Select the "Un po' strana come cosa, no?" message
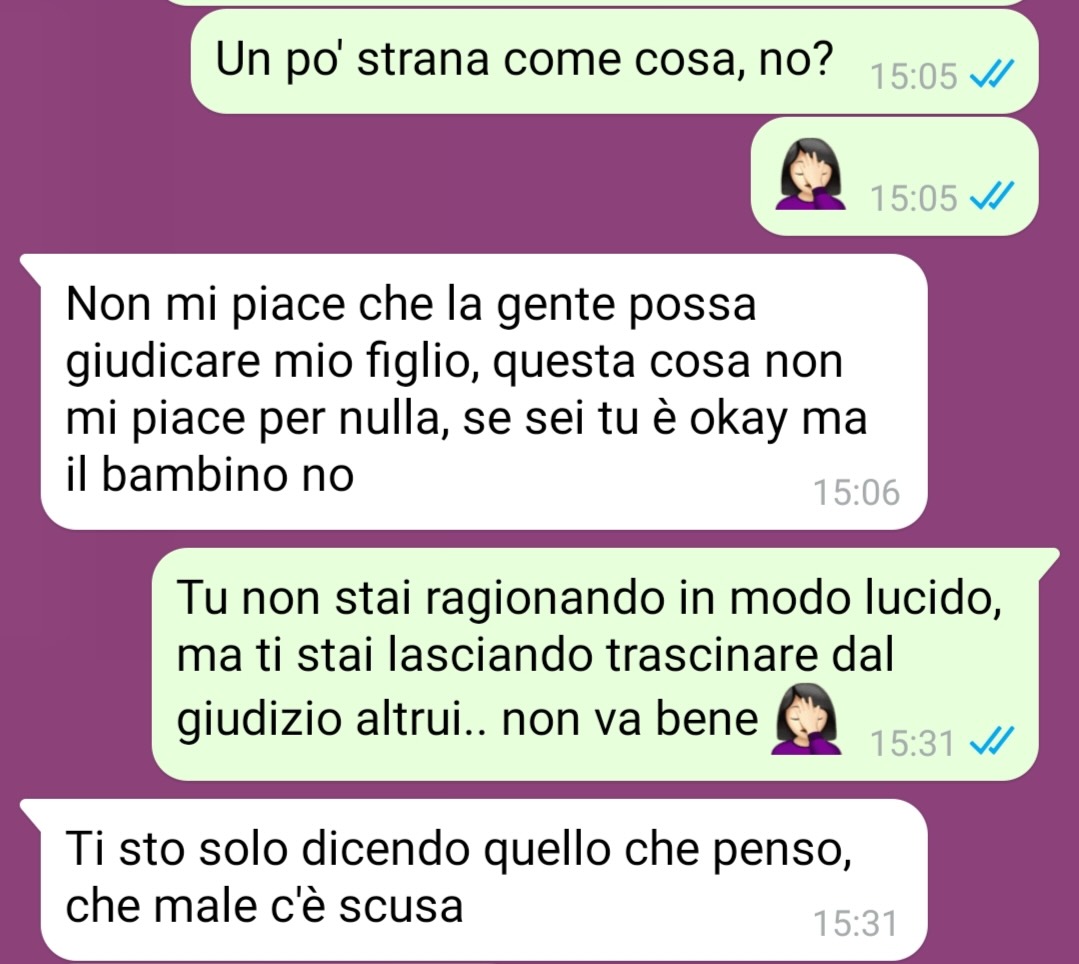The image size is (1079, 964). point(614,61)
